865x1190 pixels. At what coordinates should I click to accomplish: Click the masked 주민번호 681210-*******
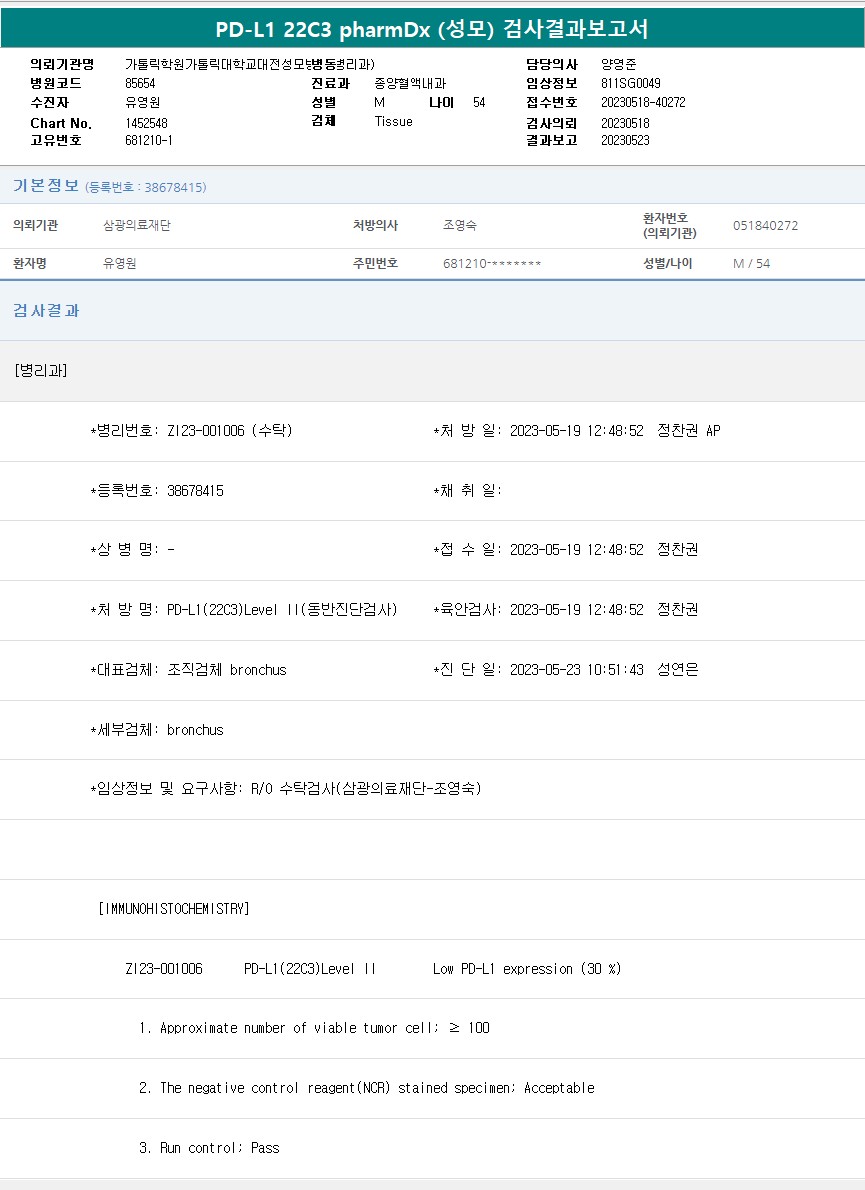click(492, 264)
